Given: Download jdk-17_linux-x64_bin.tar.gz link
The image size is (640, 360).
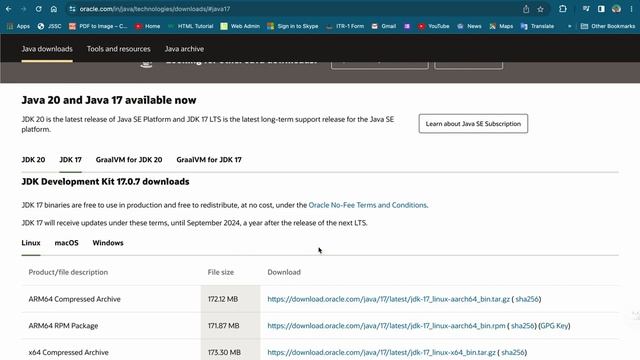Looking at the screenshot, I should click(381, 352).
